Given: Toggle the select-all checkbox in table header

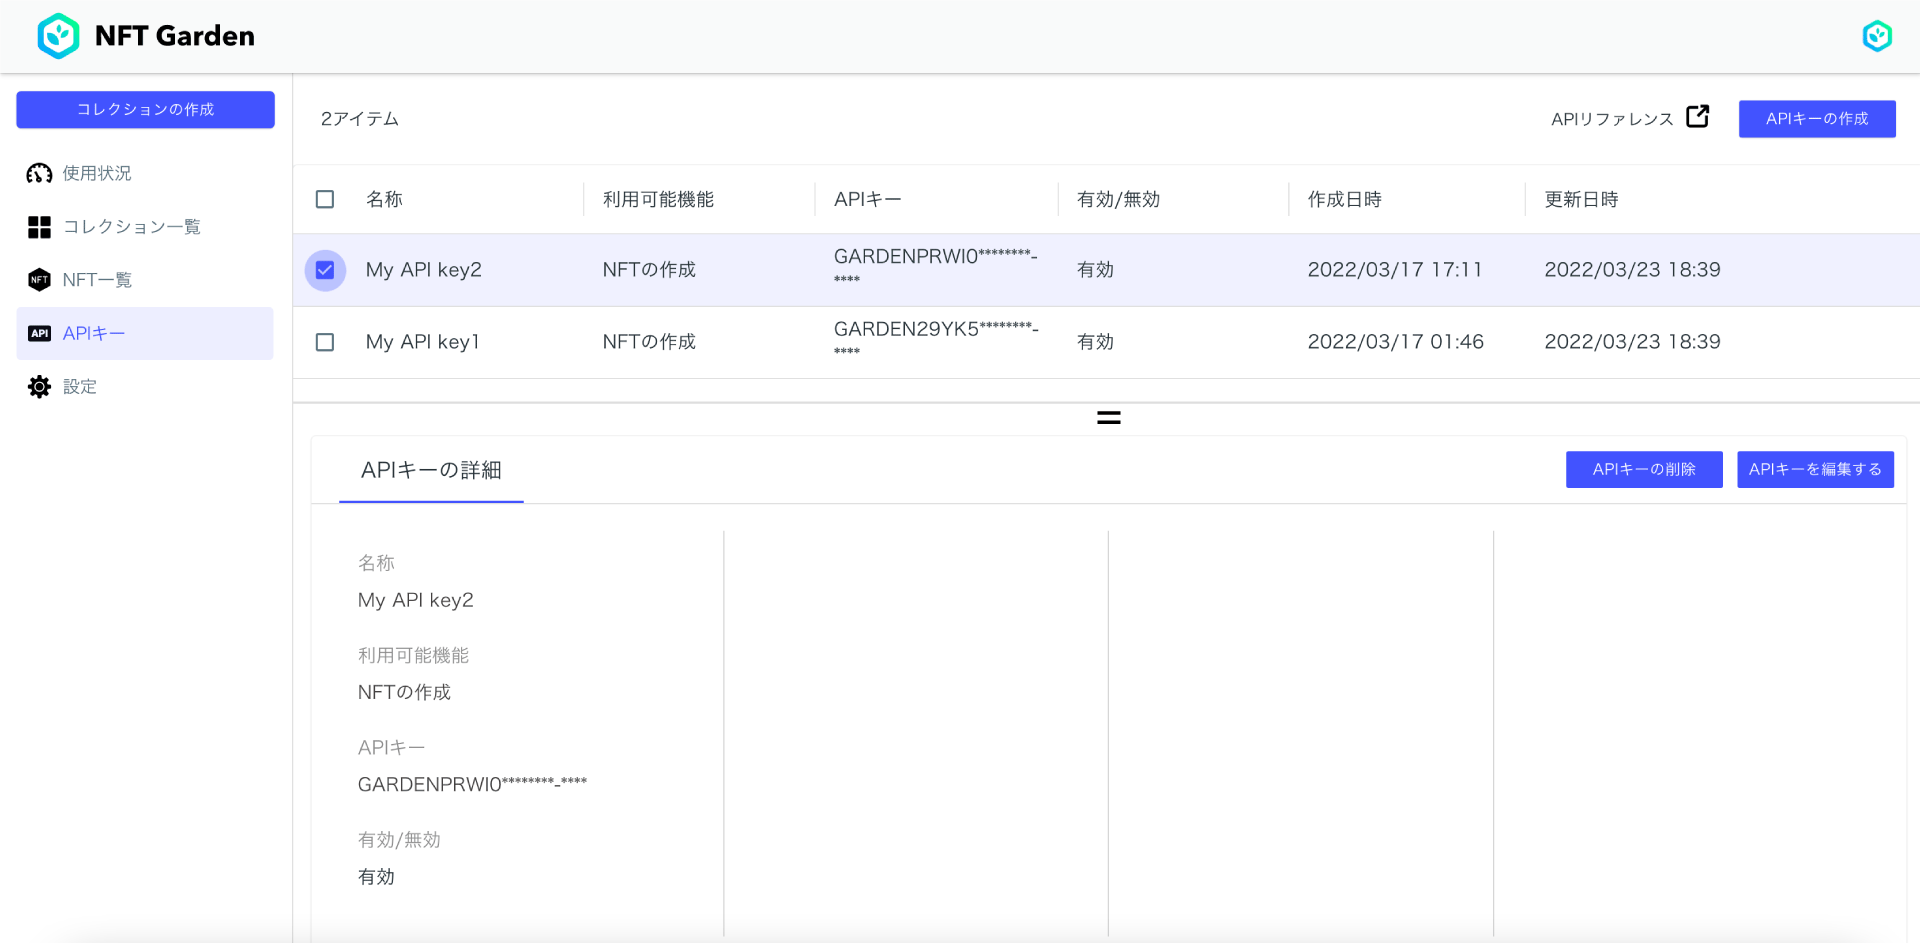Looking at the screenshot, I should [x=325, y=199].
